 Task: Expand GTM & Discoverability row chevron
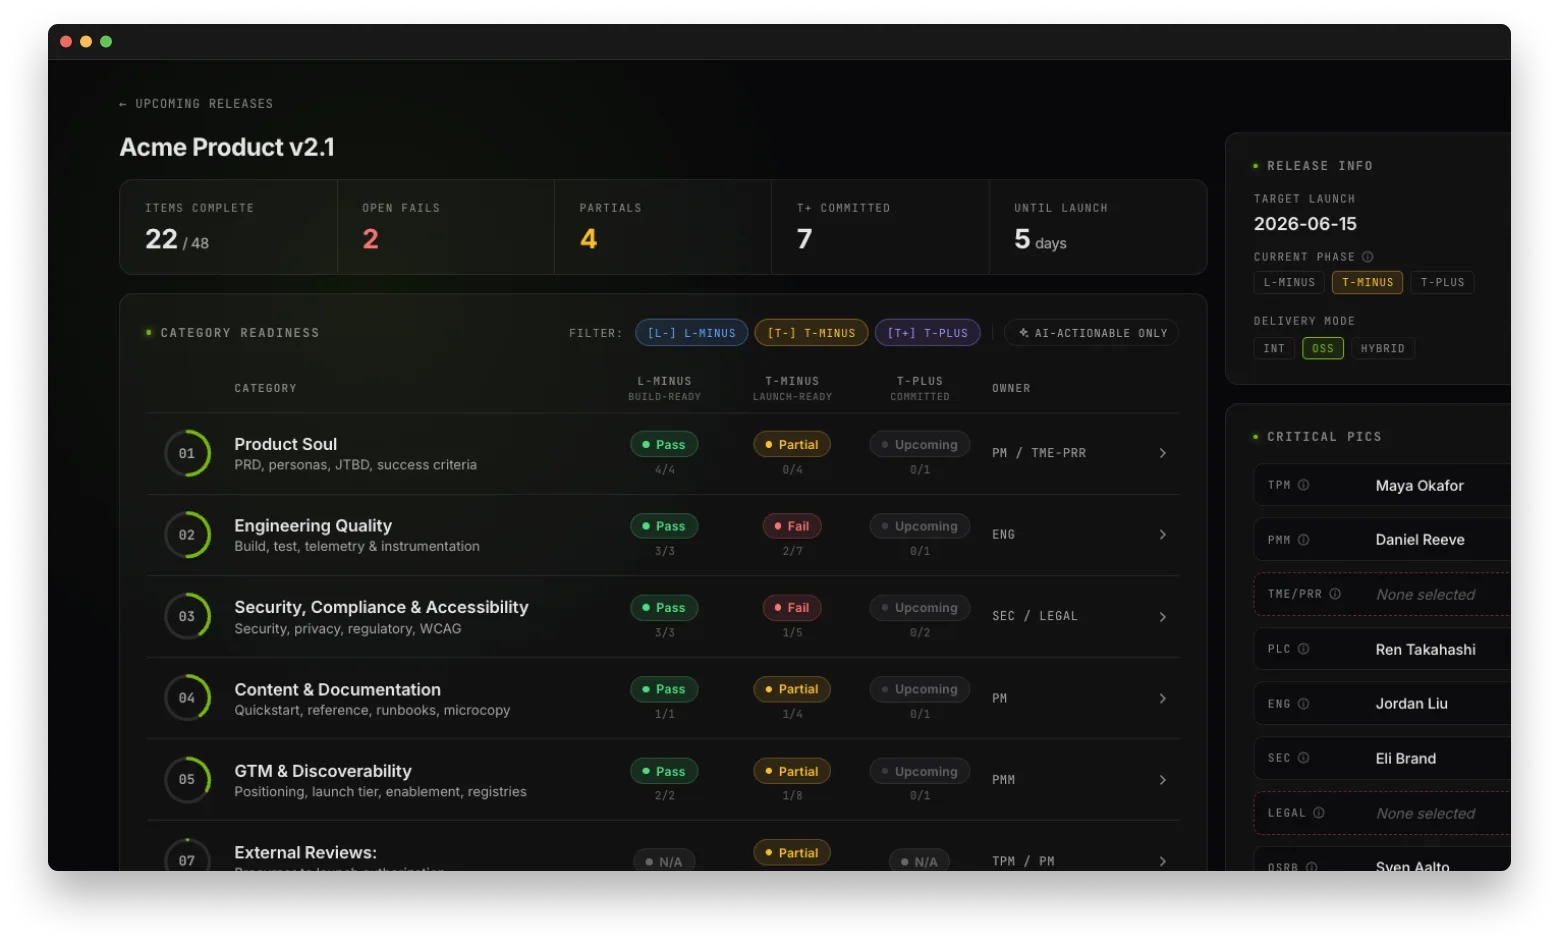point(1162,780)
